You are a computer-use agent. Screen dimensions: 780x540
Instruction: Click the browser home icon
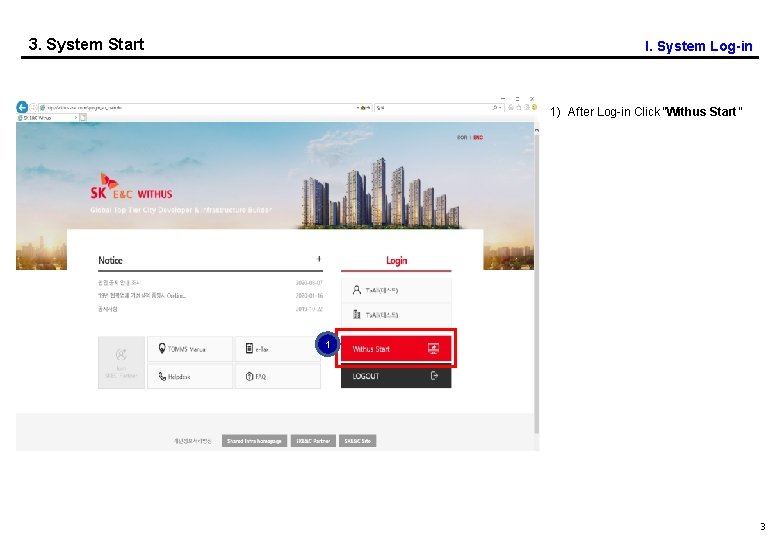pos(511,107)
